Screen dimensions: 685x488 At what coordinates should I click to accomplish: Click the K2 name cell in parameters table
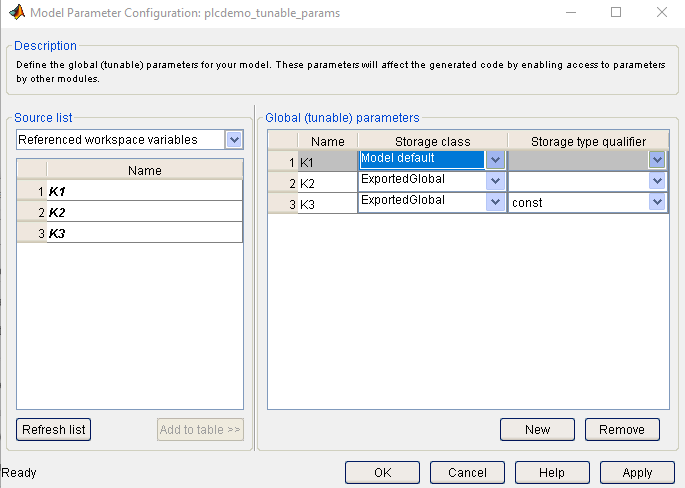(327, 182)
